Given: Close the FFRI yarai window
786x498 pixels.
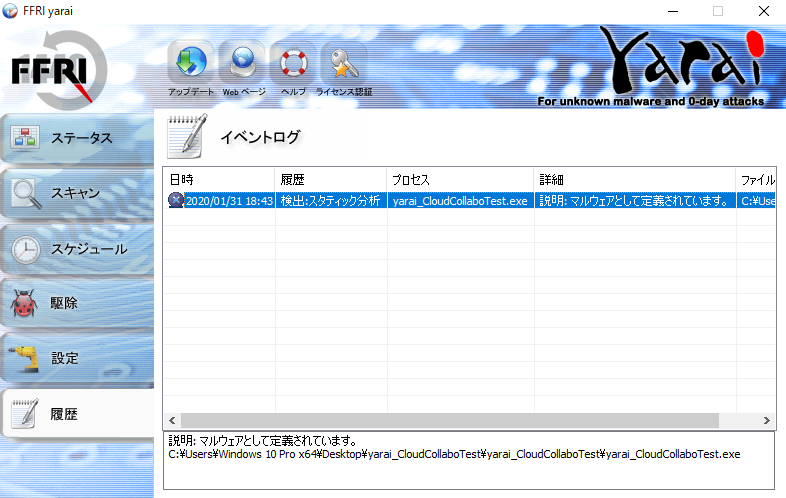Looking at the screenshot, I should point(763,11).
